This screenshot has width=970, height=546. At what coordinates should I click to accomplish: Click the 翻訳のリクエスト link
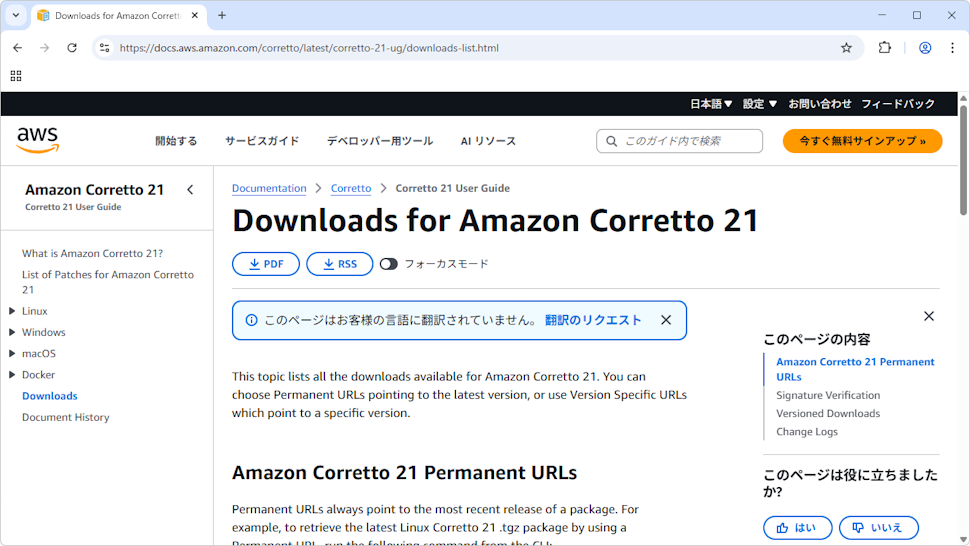[593, 320]
